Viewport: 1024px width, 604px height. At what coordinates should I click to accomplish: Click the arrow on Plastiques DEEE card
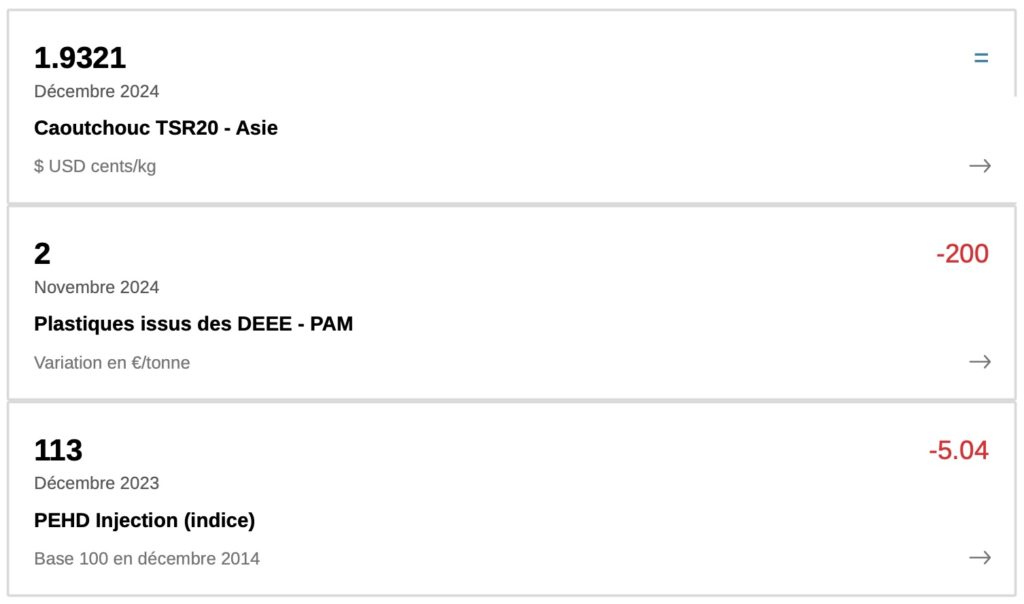pyautogui.click(x=979, y=362)
